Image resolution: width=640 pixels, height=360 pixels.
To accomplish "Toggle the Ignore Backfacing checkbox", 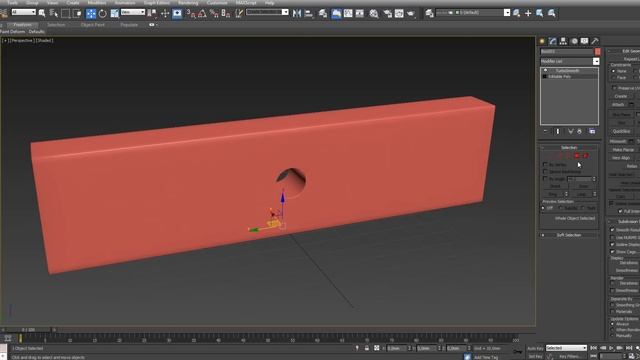I will 545,172.
